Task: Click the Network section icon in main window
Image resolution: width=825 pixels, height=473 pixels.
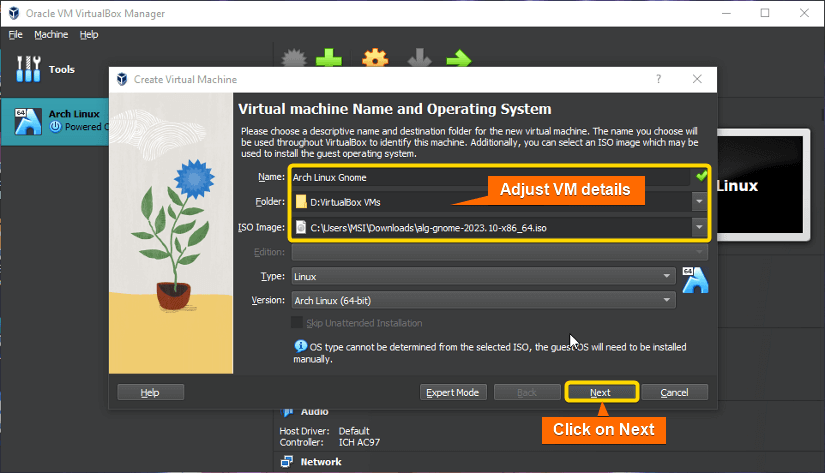Action: tap(287, 461)
